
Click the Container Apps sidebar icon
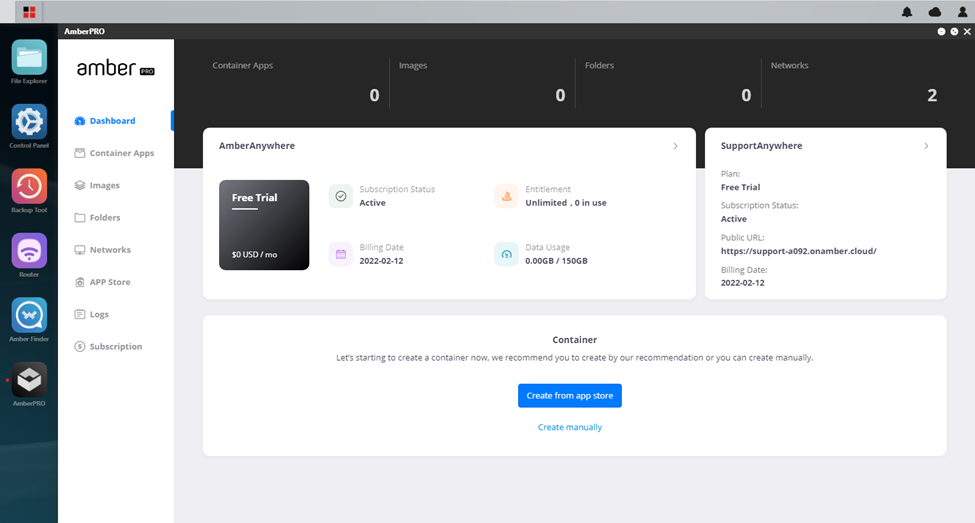point(80,153)
